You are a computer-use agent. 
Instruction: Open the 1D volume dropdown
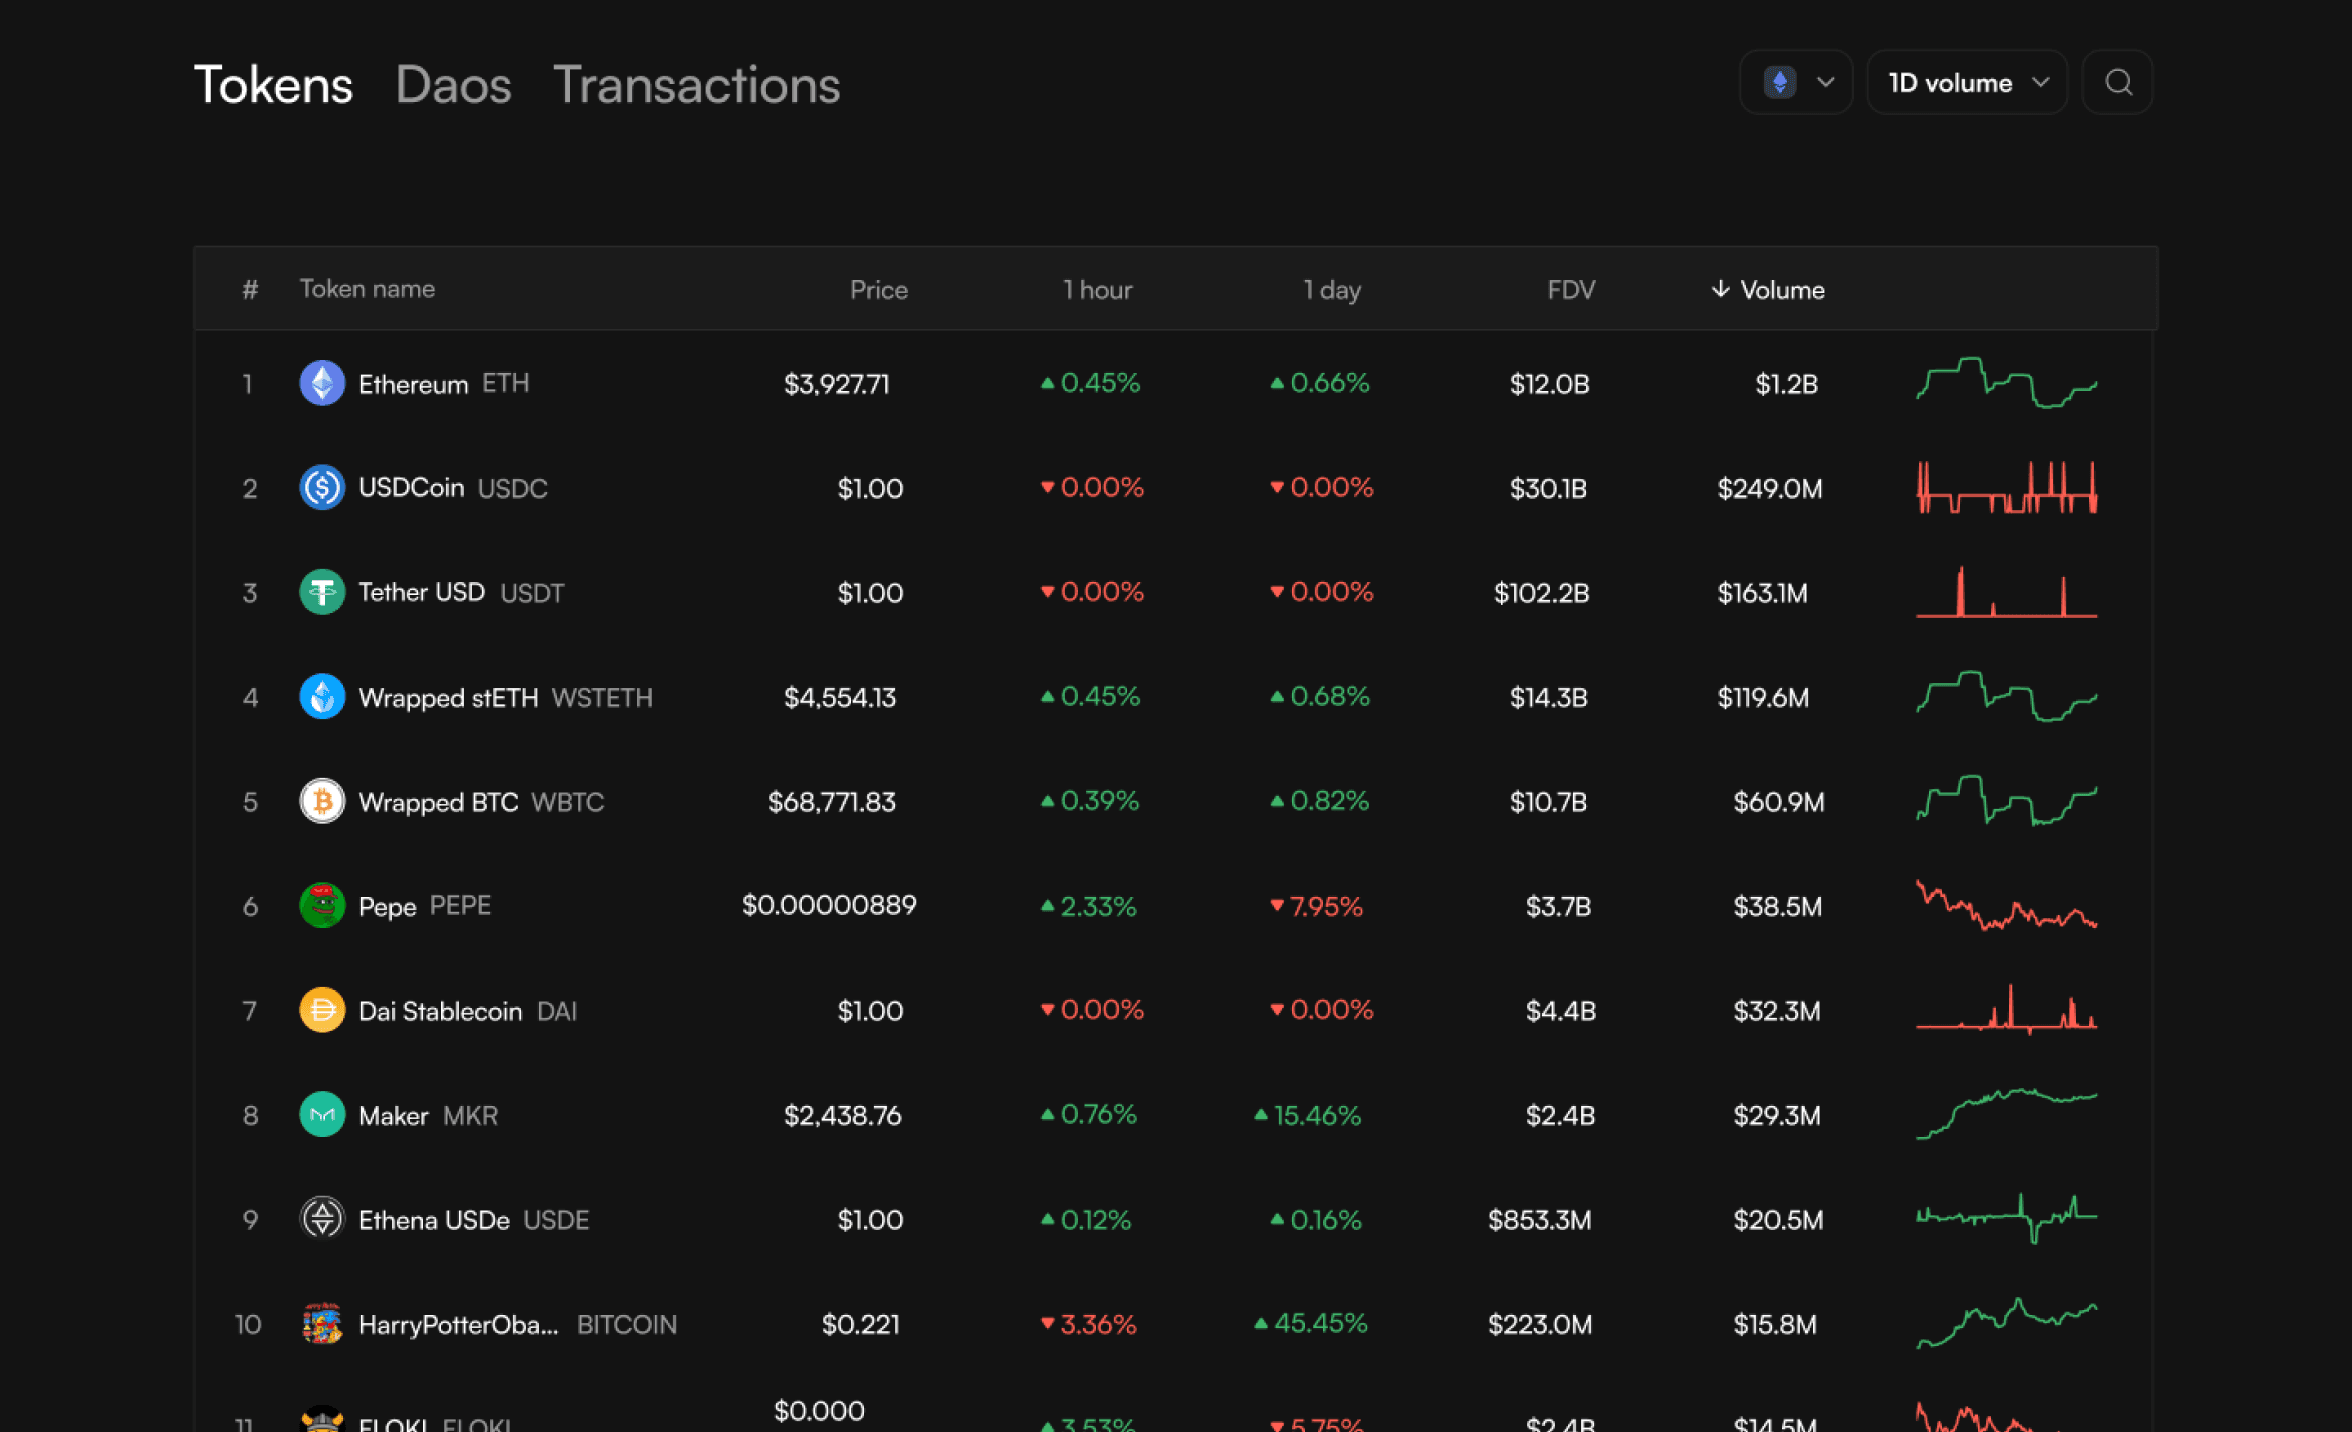pos(1966,82)
